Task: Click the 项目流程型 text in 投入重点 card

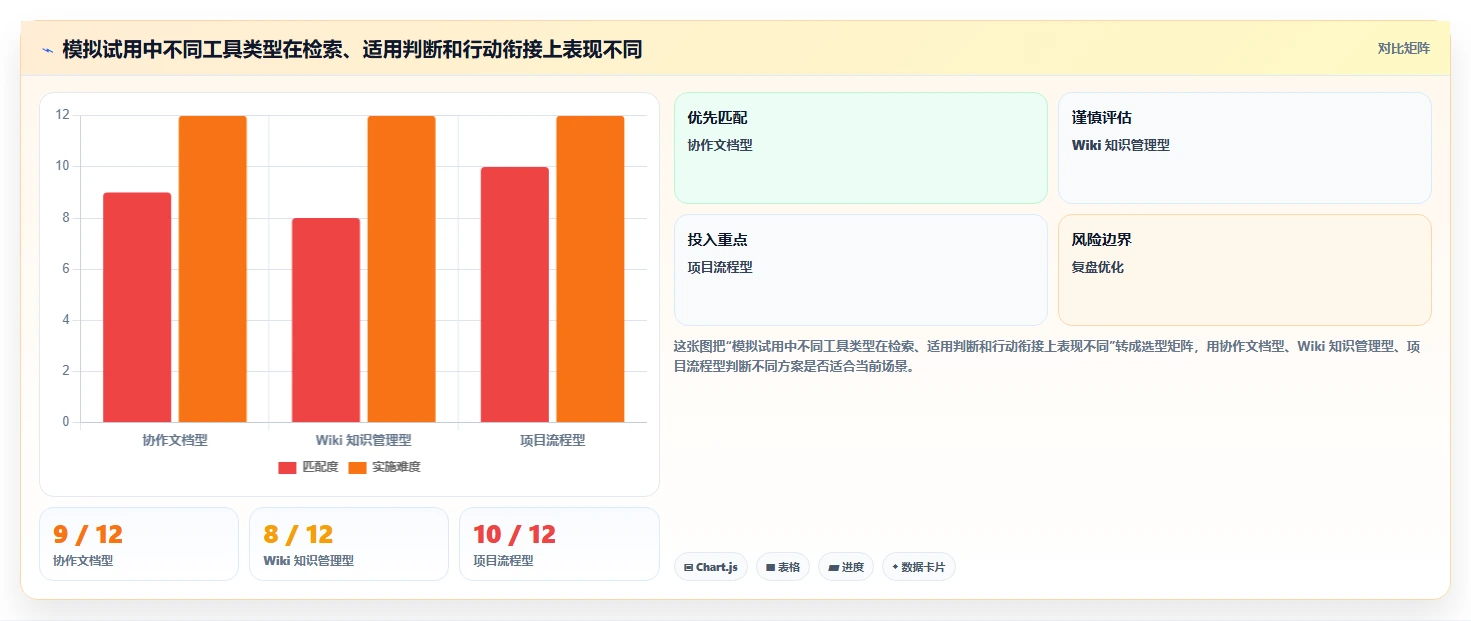Action: coord(720,267)
